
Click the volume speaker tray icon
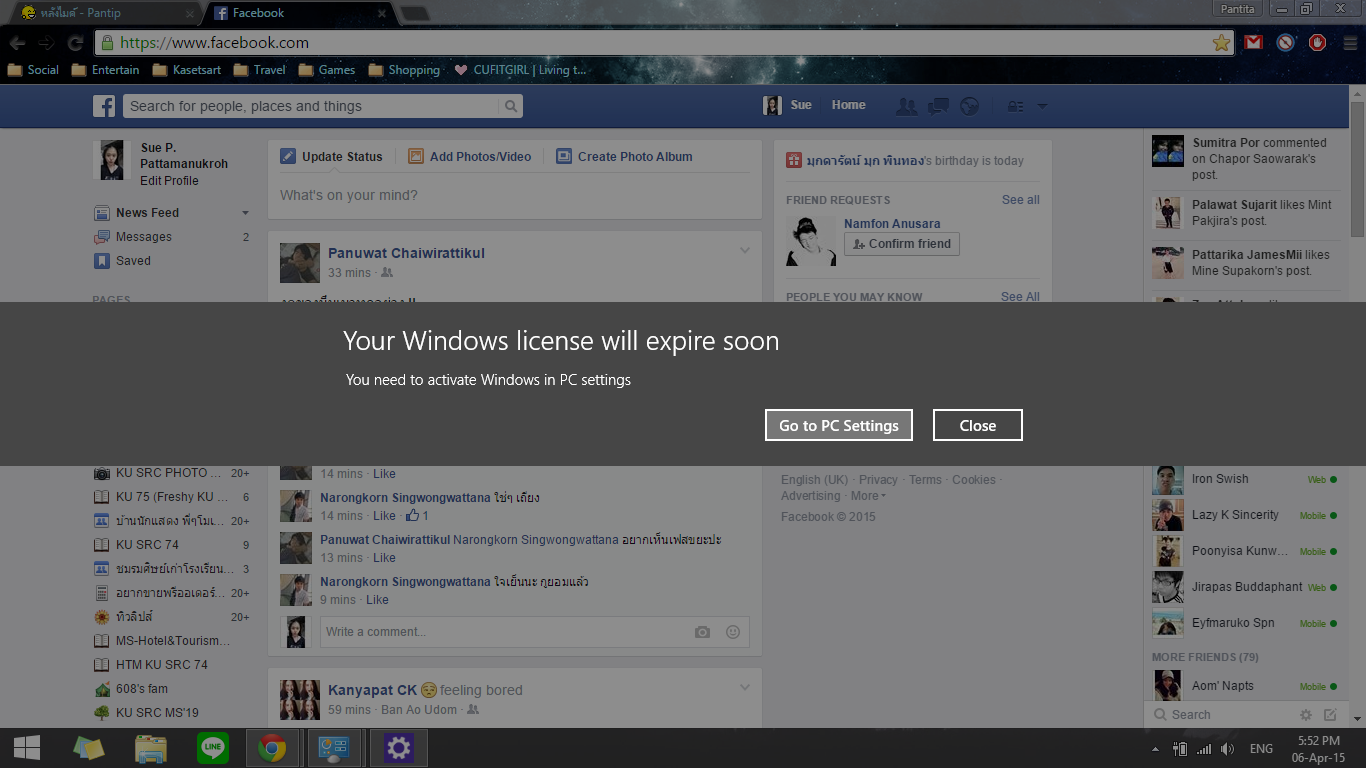pyautogui.click(x=1227, y=749)
